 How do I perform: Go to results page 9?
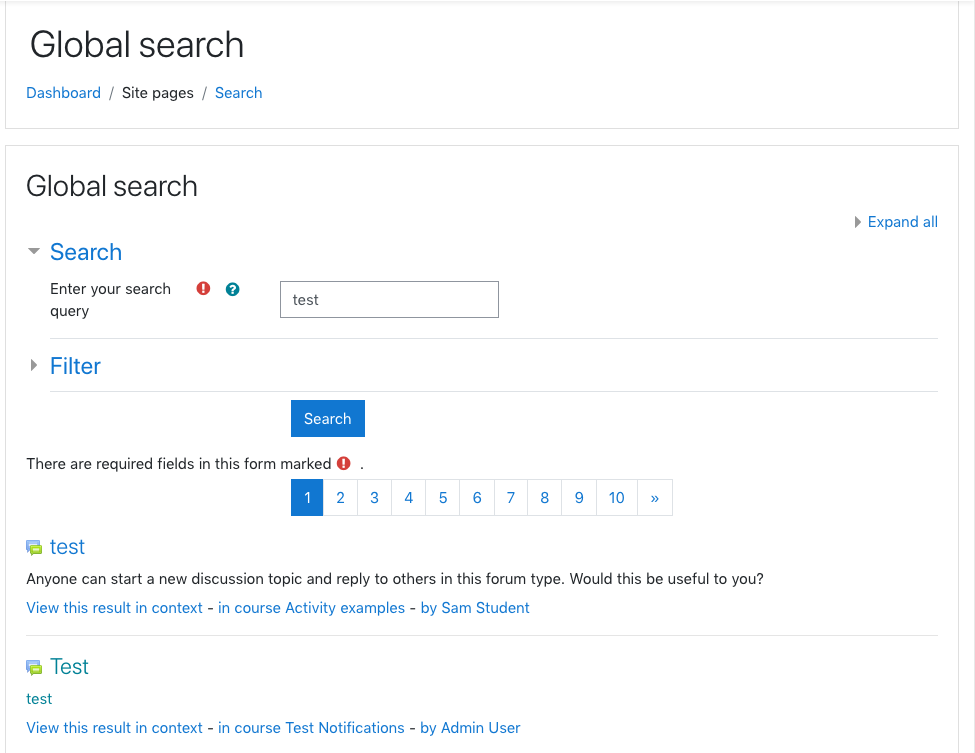[579, 497]
